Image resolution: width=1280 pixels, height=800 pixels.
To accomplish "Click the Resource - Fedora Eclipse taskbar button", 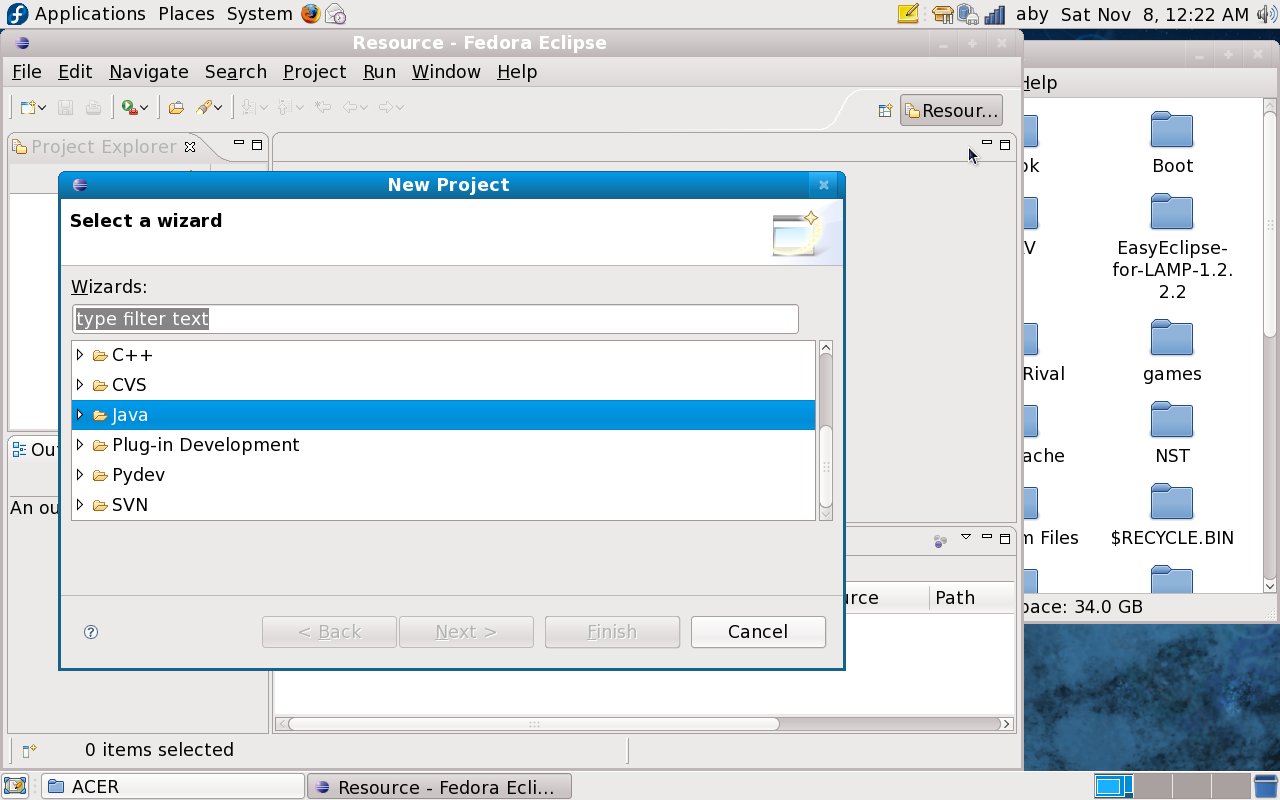I will tap(439, 787).
